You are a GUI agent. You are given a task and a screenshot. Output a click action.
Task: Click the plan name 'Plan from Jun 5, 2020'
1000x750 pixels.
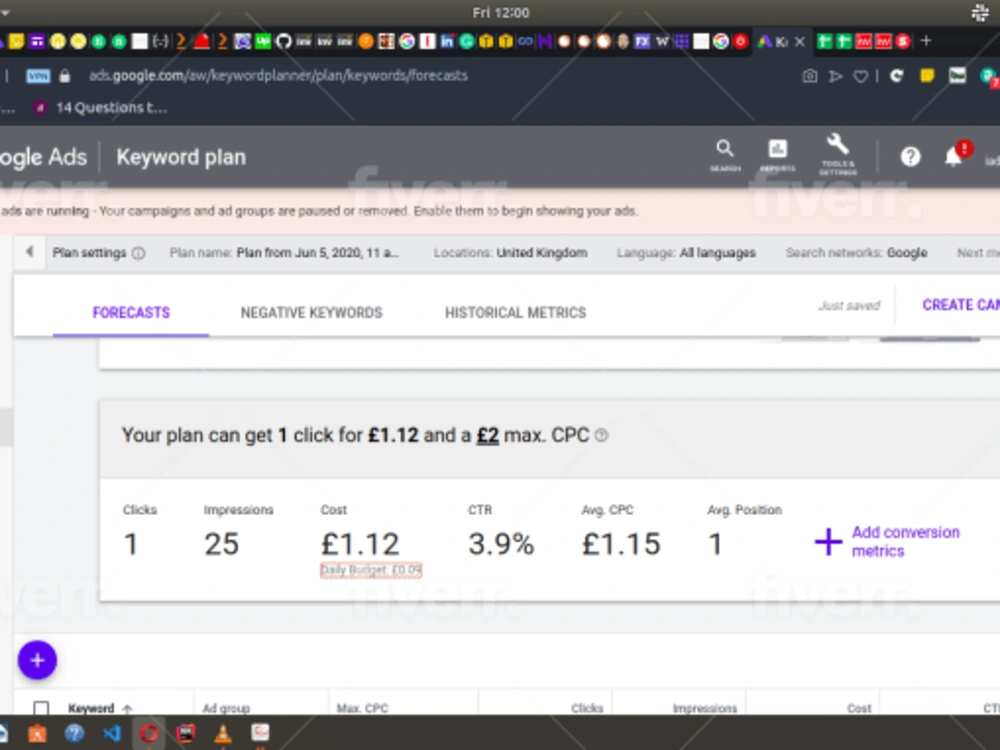click(318, 253)
